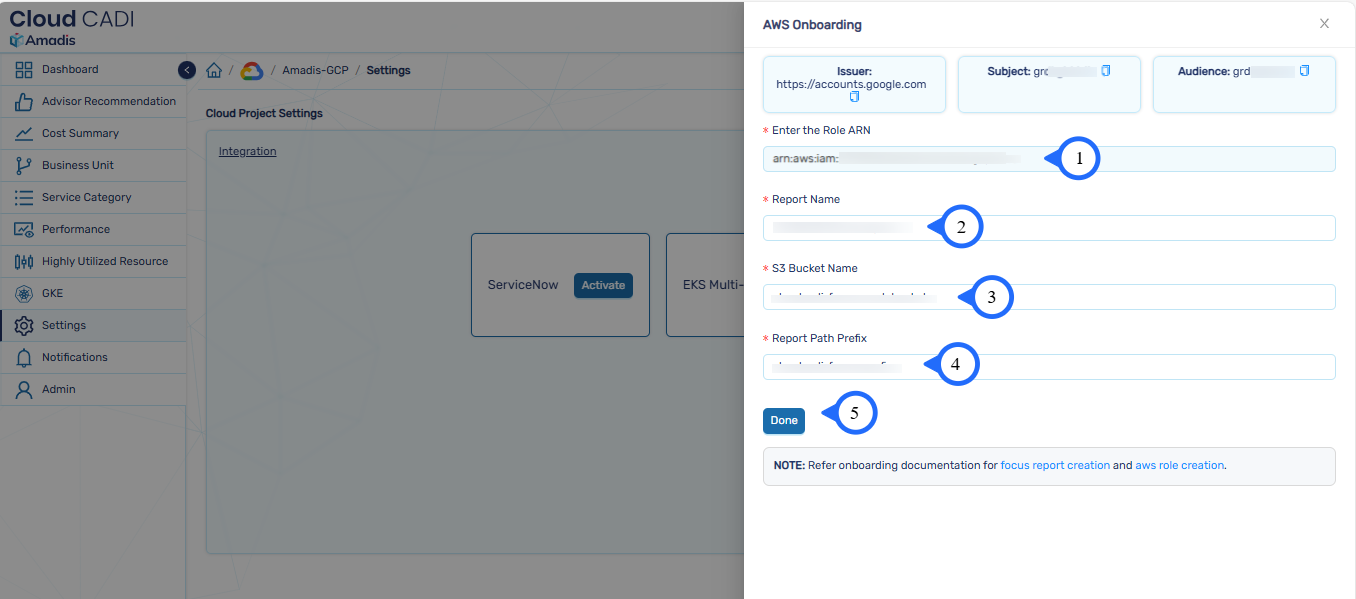Click the GKE Kubernetes icon
Viewport: 1356px width, 599px height.
click(x=24, y=294)
